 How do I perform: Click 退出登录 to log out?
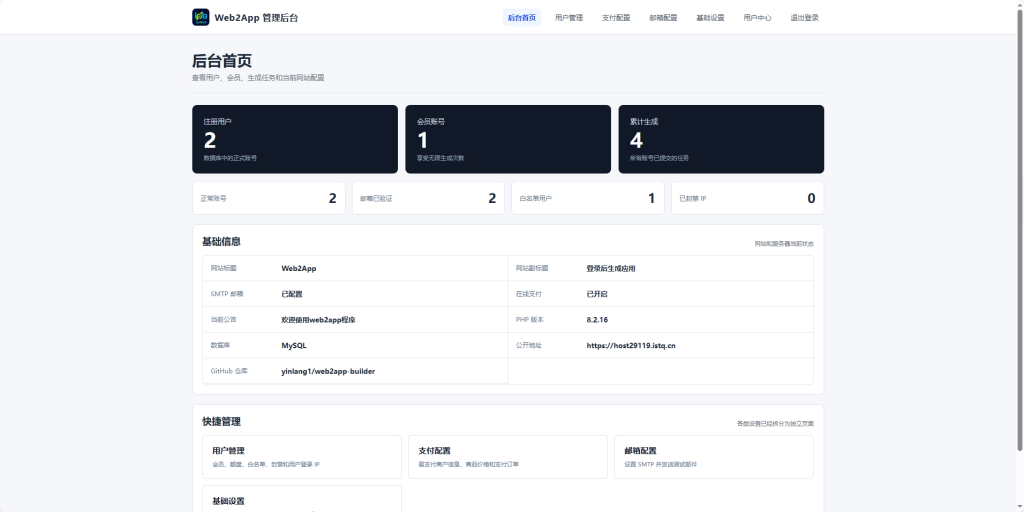804,18
